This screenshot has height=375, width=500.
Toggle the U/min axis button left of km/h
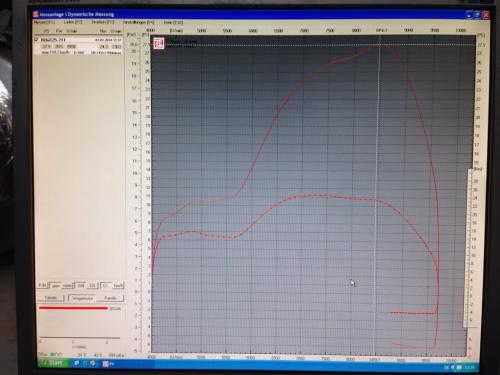pos(106,286)
